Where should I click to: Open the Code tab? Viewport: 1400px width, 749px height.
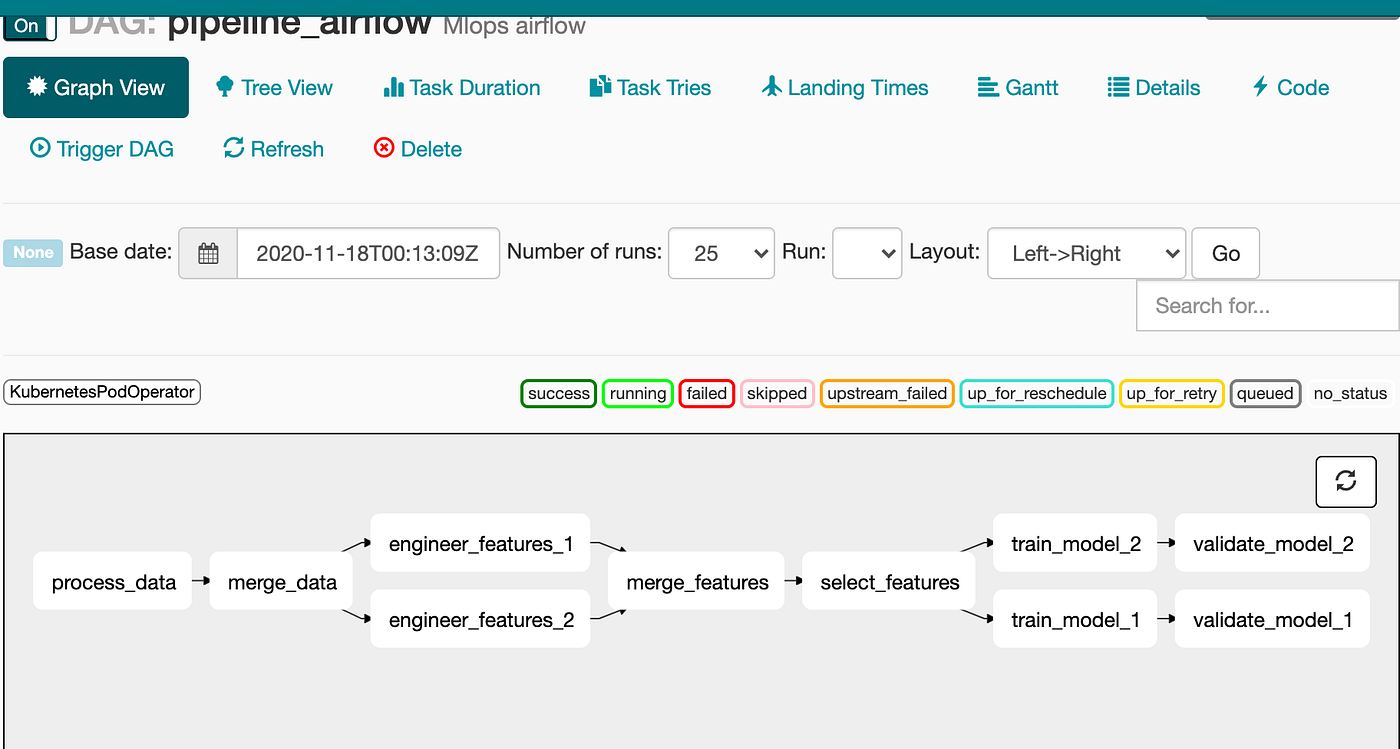tap(1289, 87)
